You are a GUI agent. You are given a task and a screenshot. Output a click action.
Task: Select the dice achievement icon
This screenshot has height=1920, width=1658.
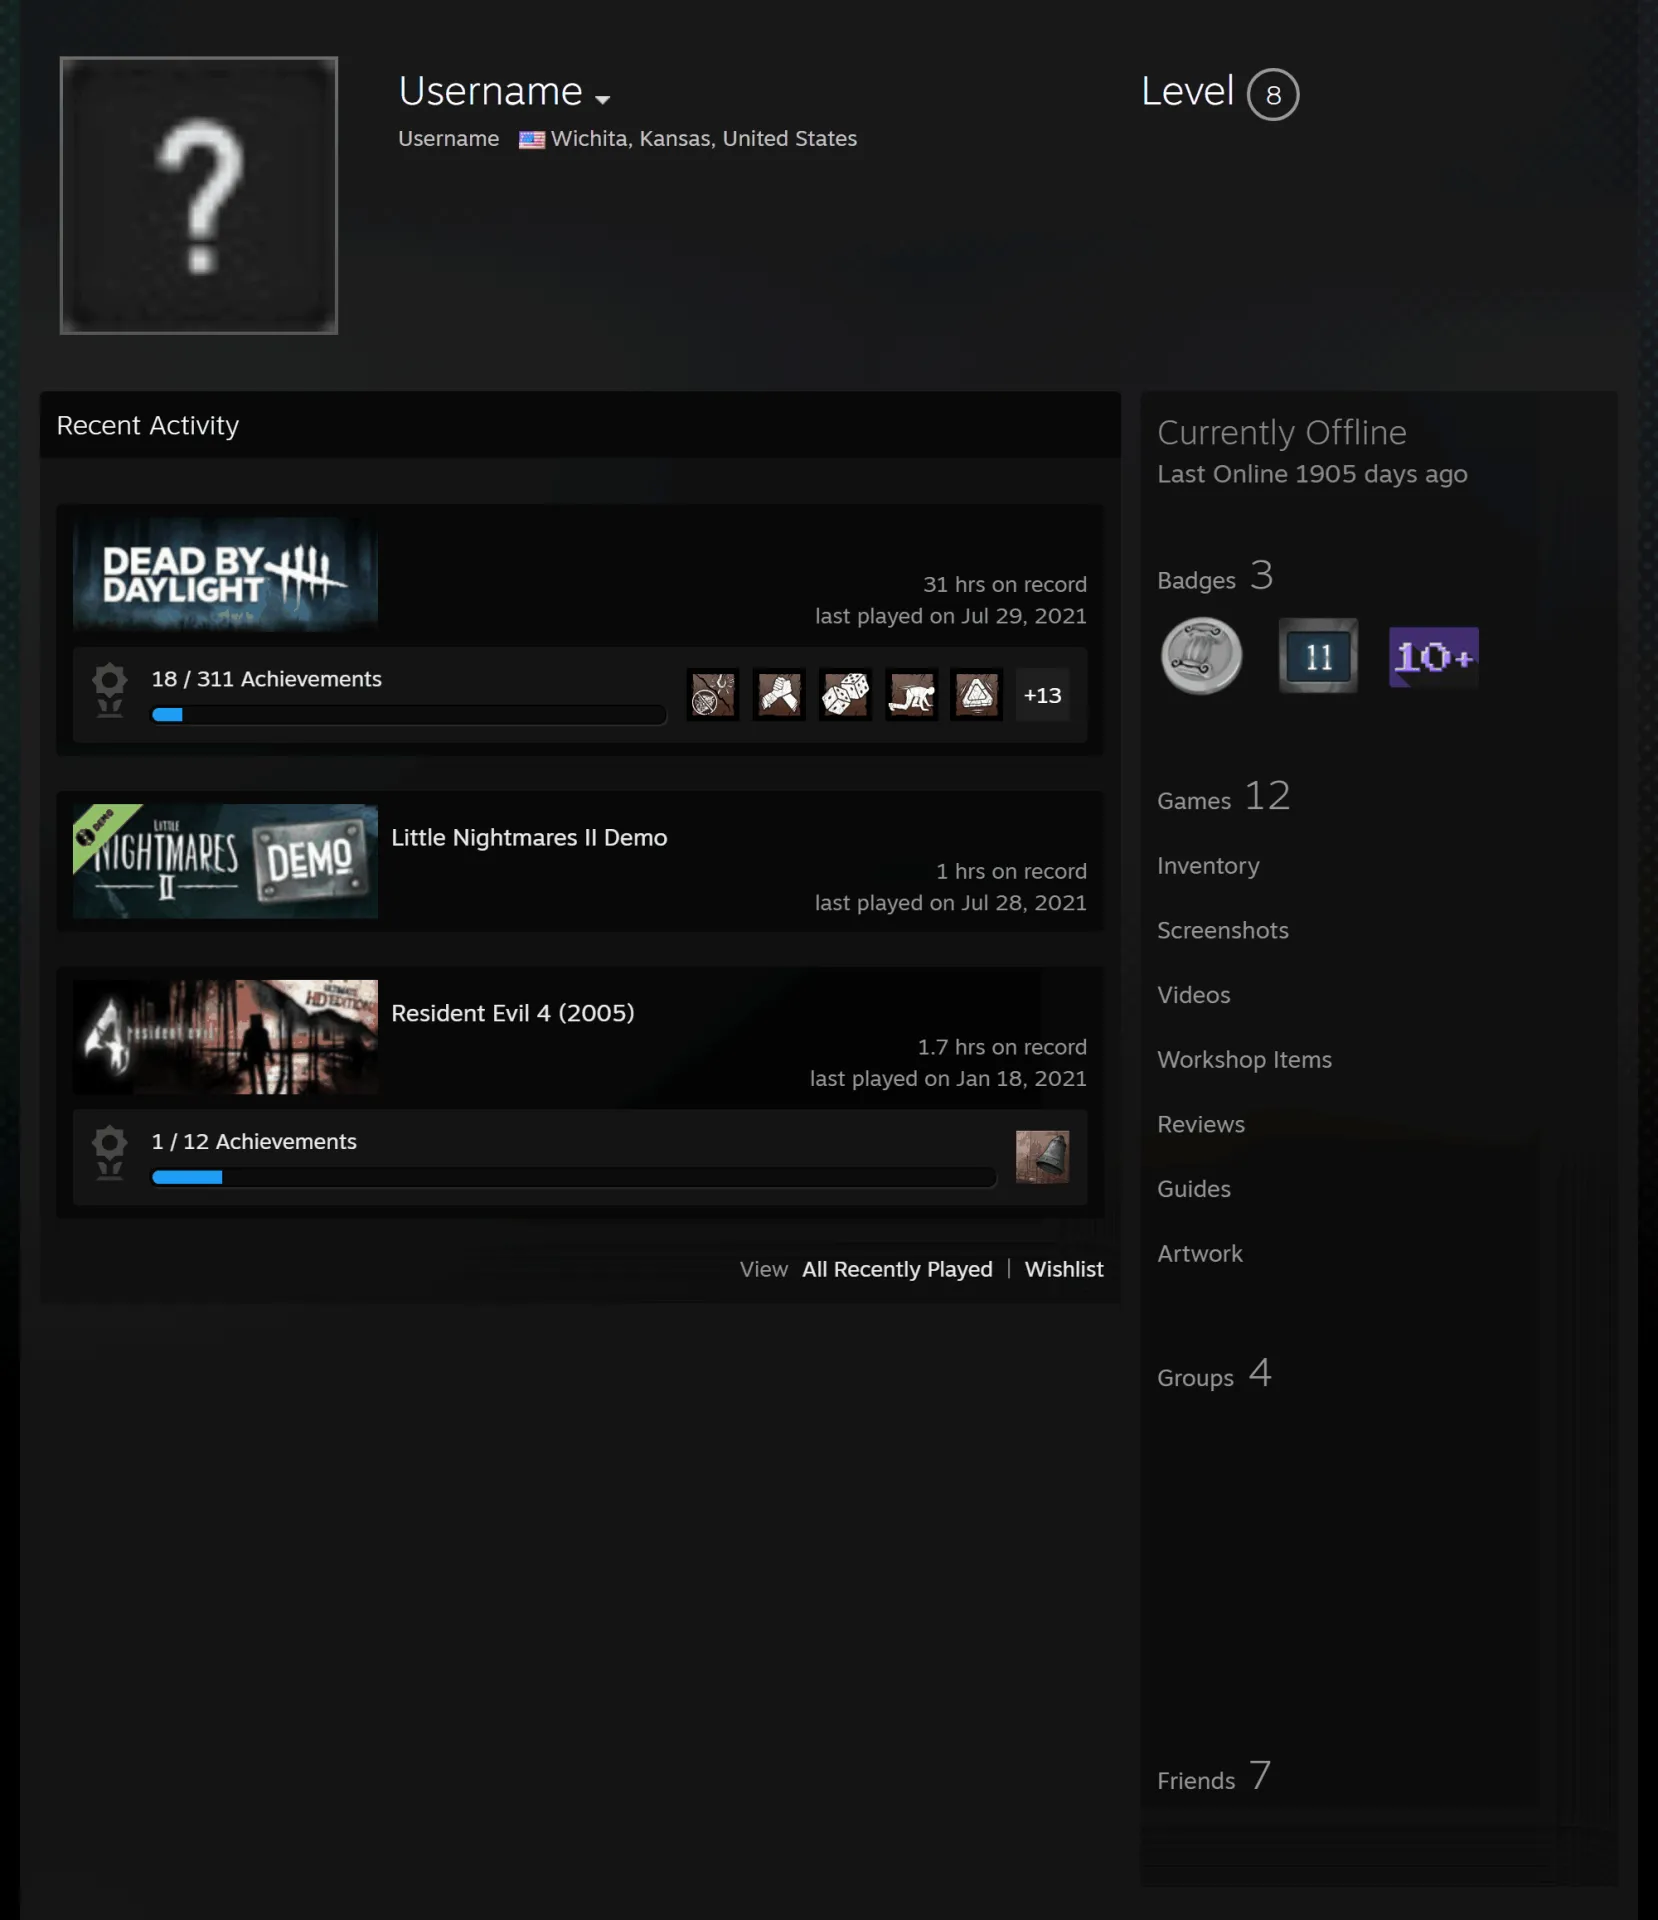845,695
